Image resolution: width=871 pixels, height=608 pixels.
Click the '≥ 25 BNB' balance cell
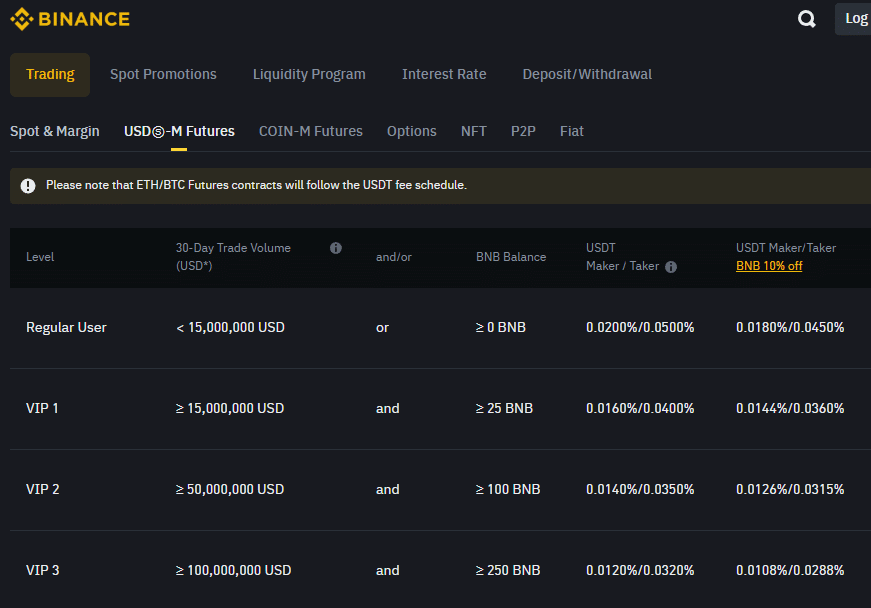tap(504, 409)
